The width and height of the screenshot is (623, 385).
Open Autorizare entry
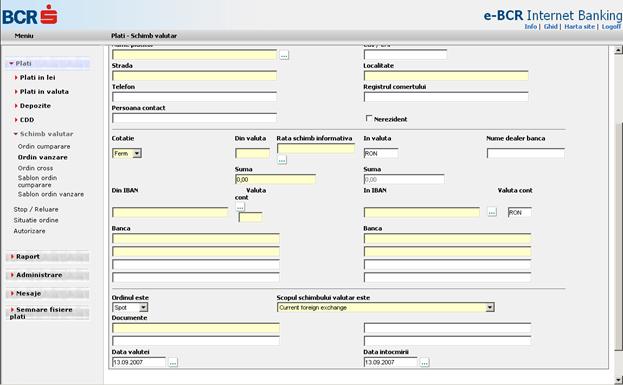pyautogui.click(x=29, y=231)
